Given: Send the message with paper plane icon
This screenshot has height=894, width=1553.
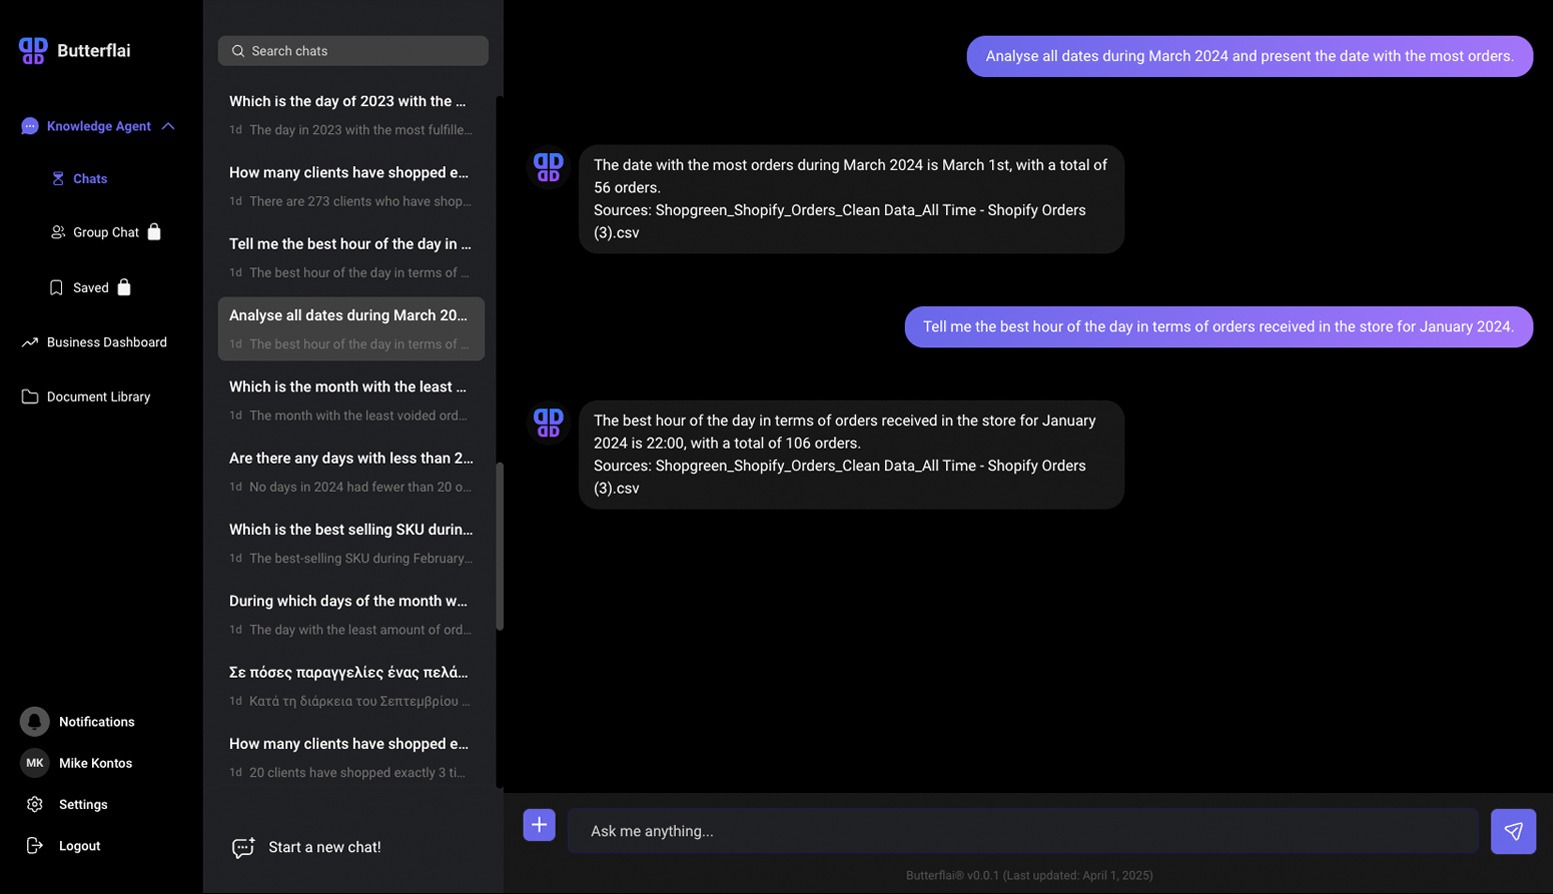Looking at the screenshot, I should (x=1513, y=831).
